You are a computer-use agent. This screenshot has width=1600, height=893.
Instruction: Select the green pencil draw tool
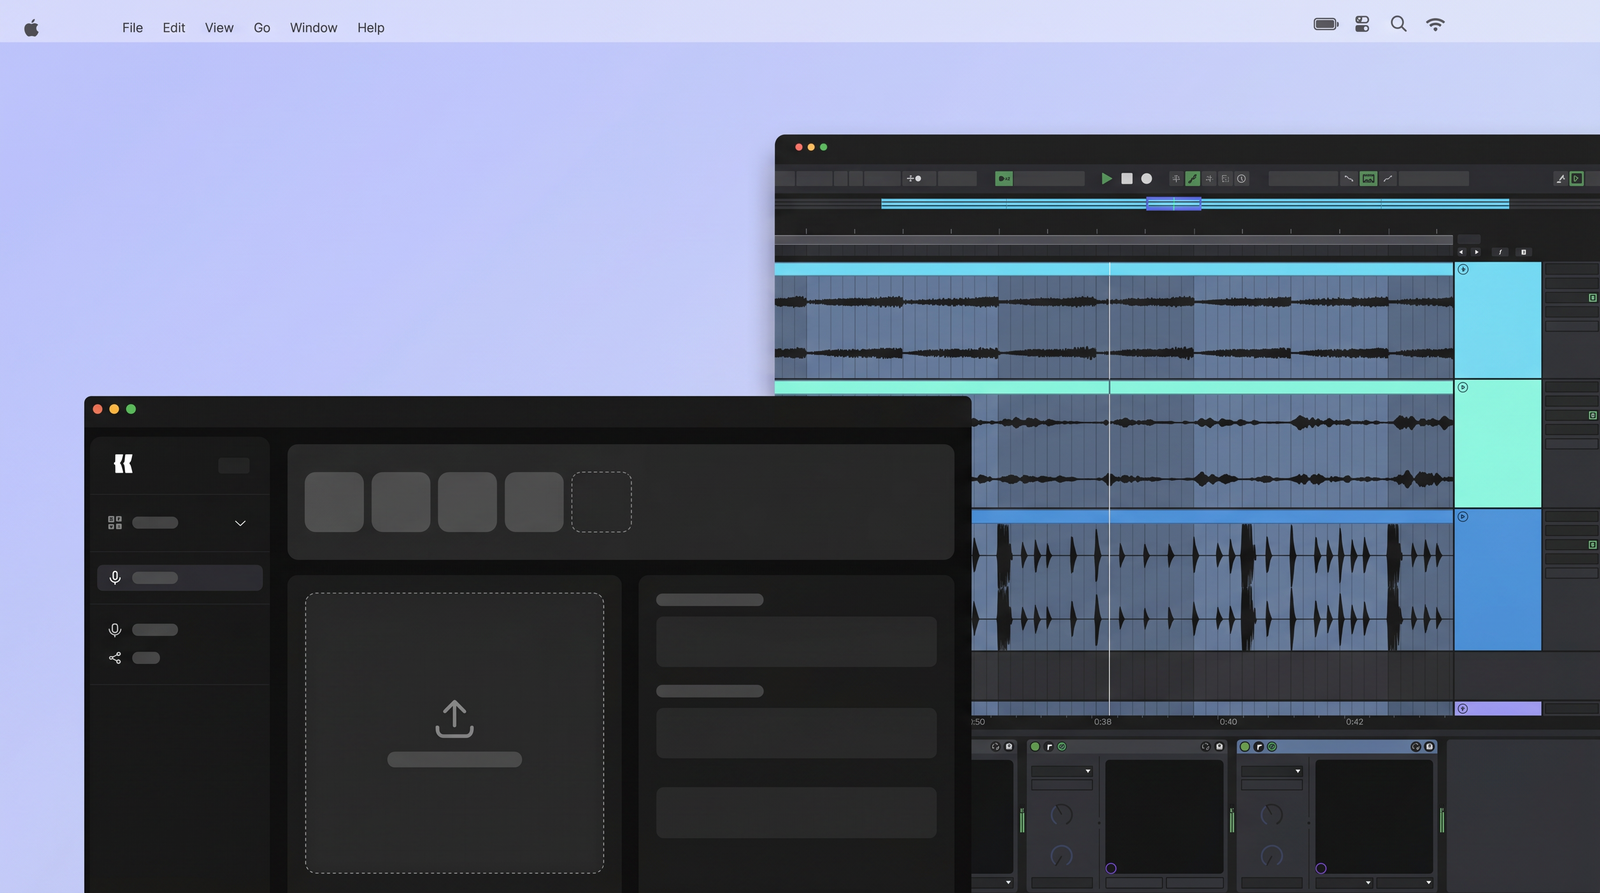click(1192, 178)
